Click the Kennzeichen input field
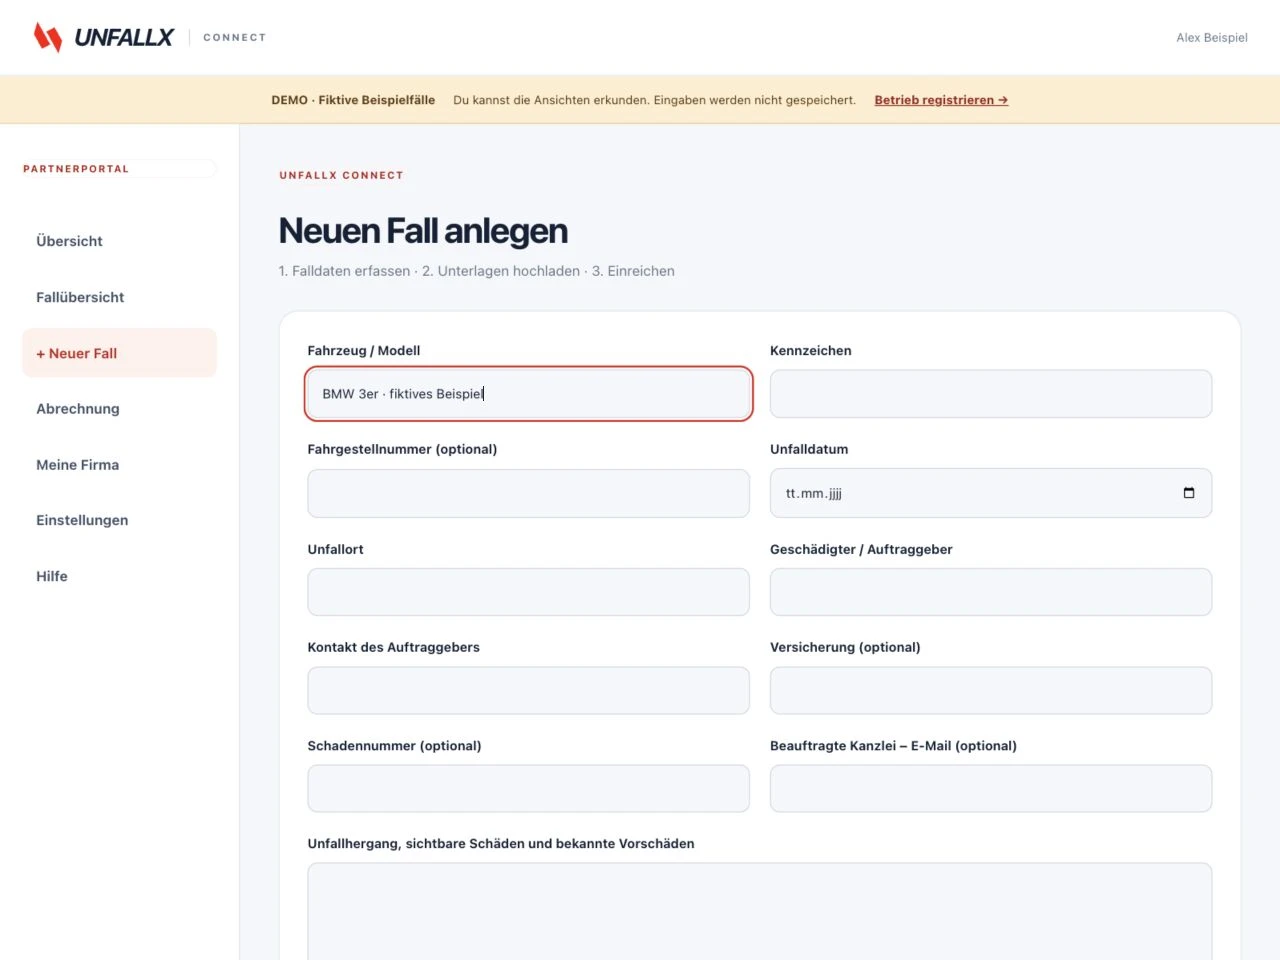The image size is (1280, 960). (991, 394)
